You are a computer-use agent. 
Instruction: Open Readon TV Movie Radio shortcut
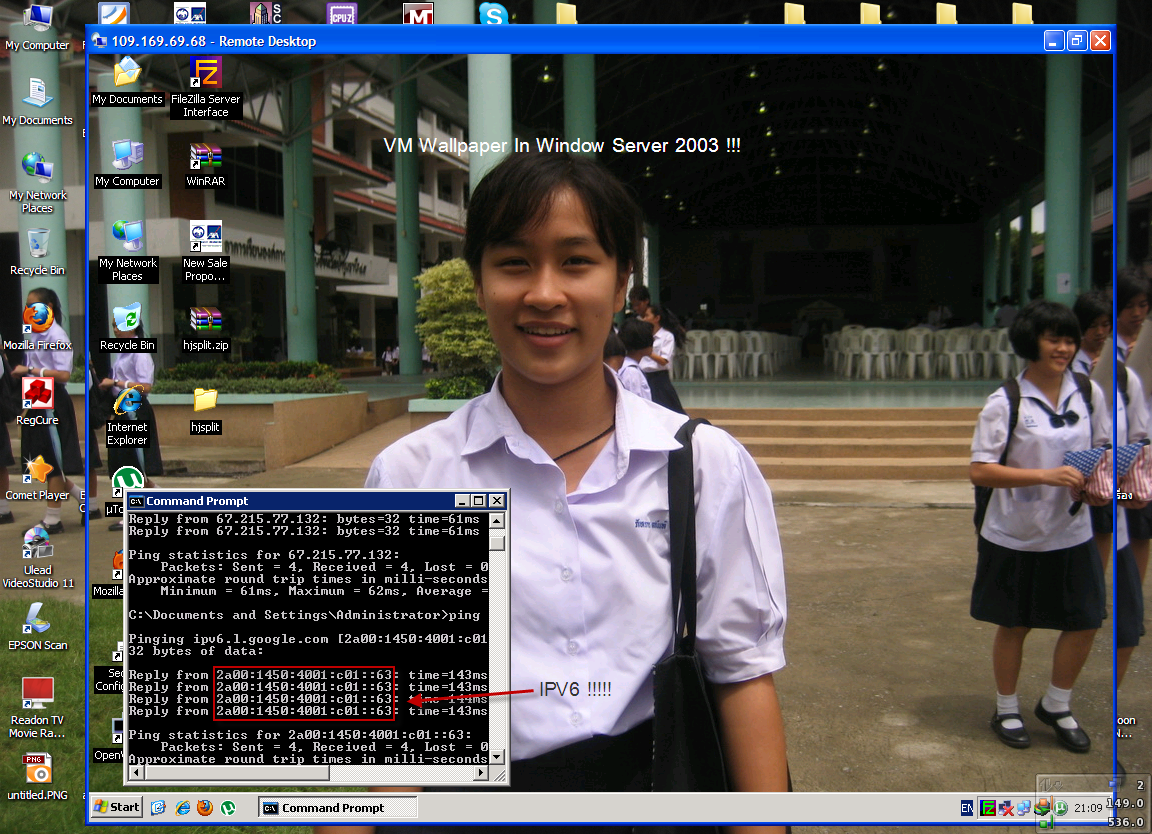pos(37,708)
